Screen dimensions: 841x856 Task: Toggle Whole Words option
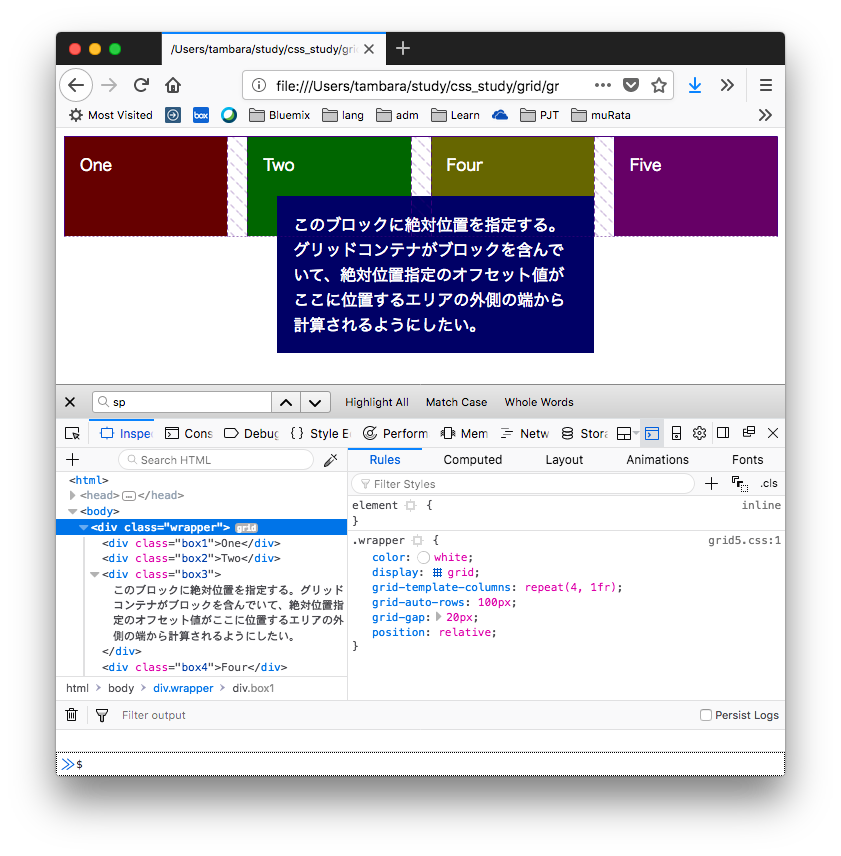click(539, 402)
